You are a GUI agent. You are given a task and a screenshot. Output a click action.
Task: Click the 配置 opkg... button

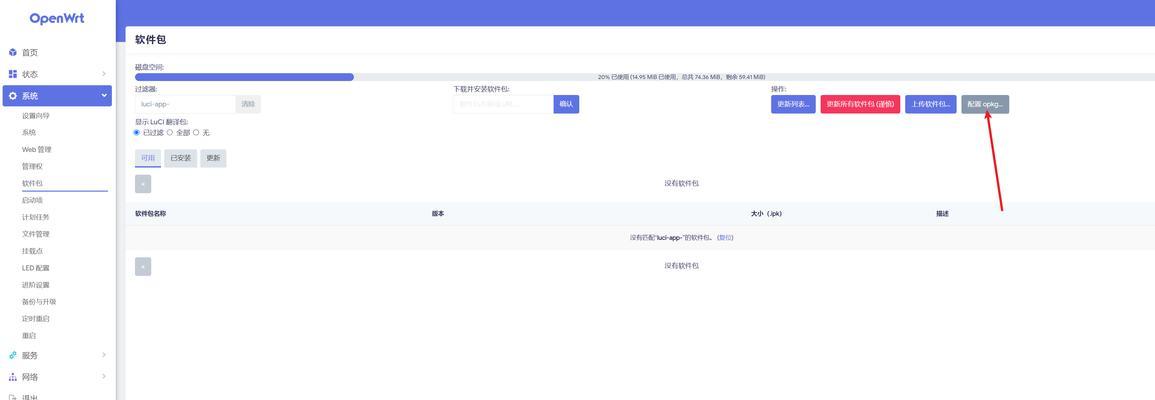986,104
